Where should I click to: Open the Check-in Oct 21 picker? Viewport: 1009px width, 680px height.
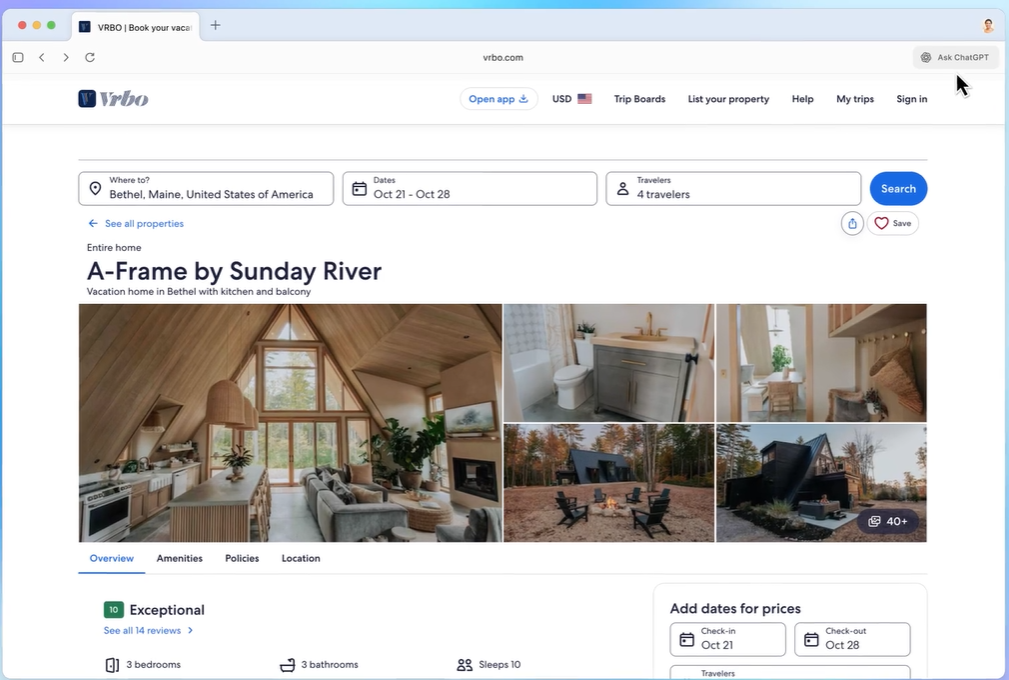click(728, 639)
